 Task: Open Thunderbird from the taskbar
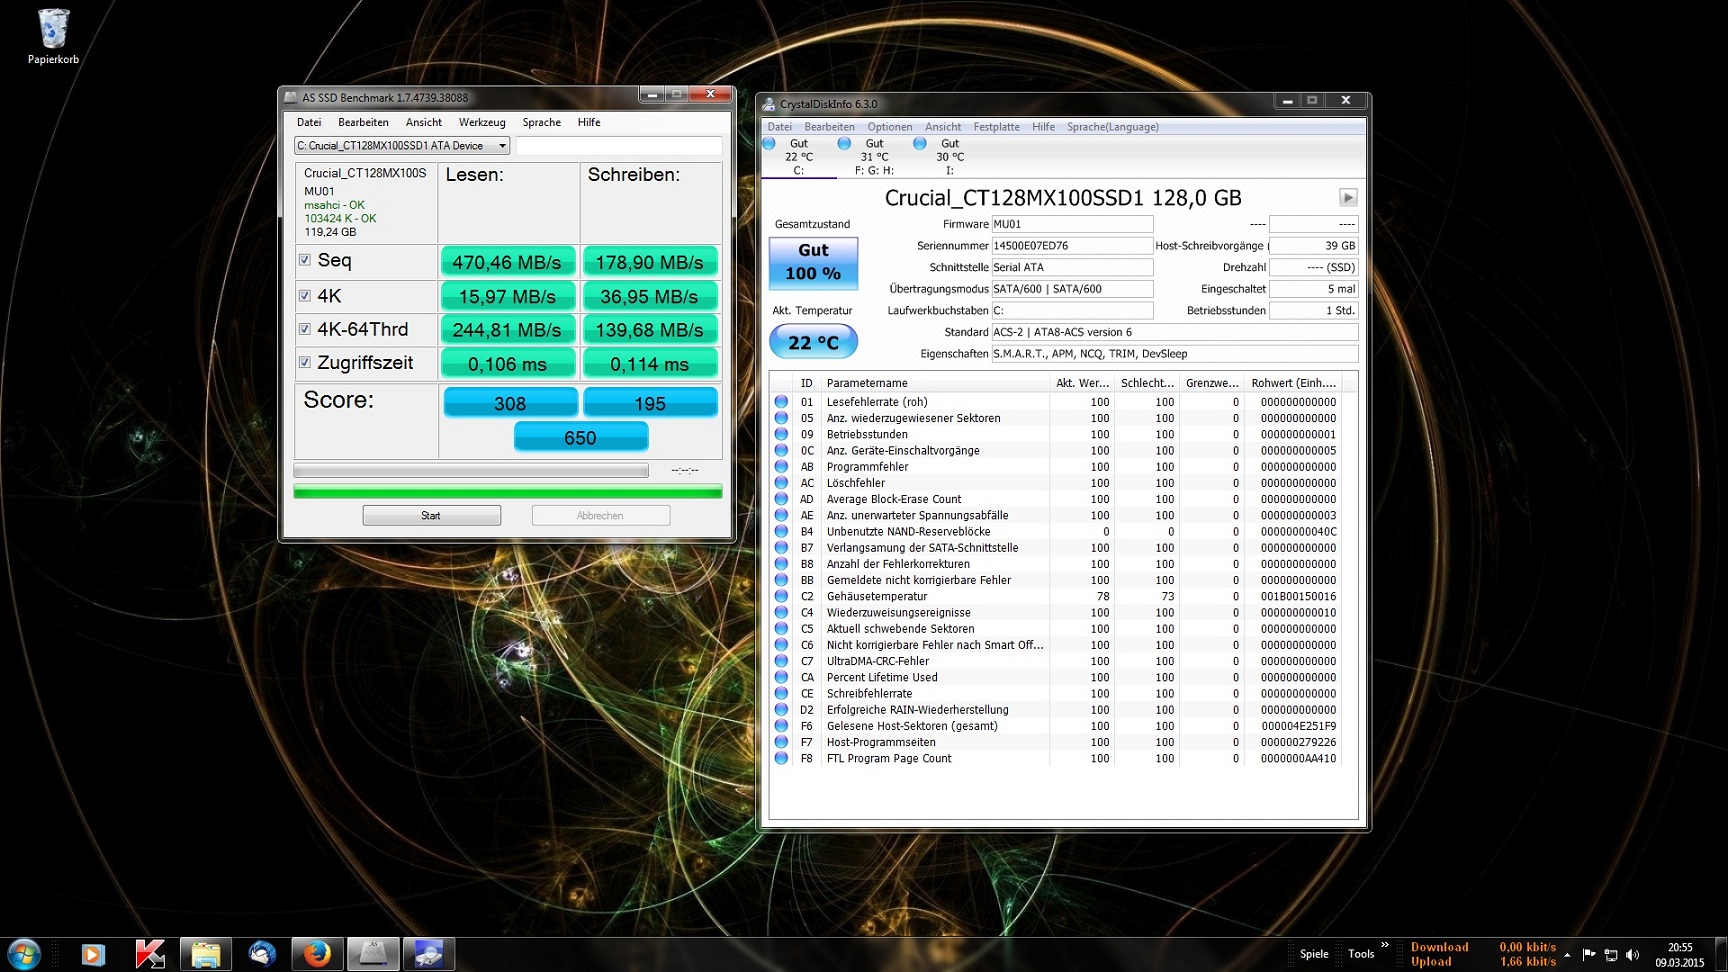point(262,954)
